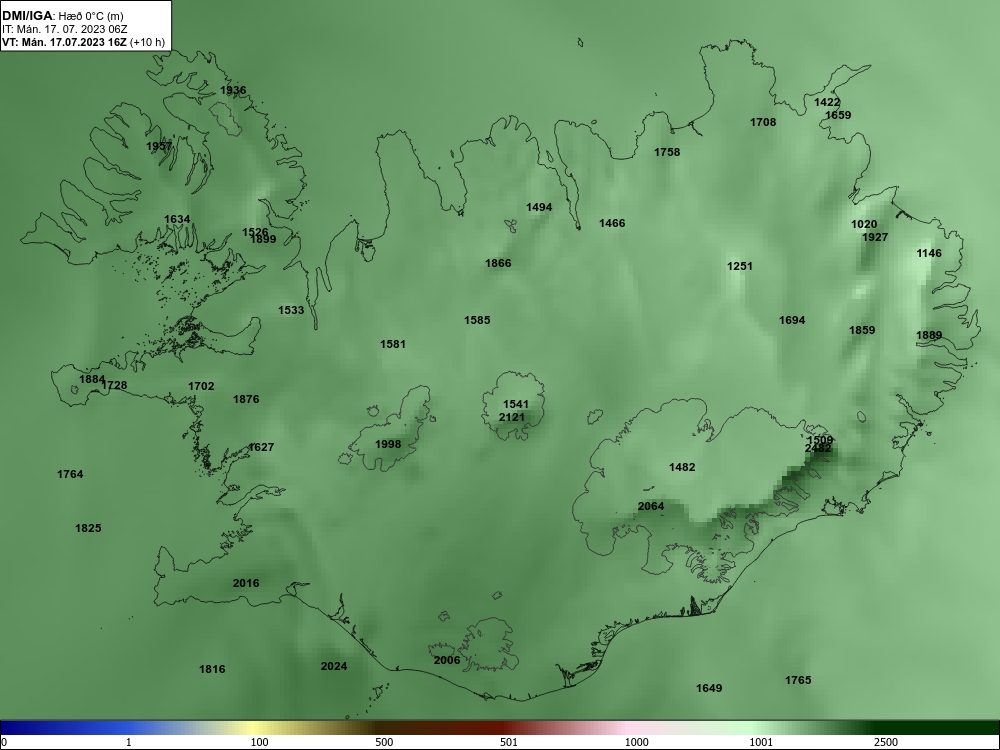Click the 1702 map value
Viewport: 1000px width, 750px height.
point(201,386)
